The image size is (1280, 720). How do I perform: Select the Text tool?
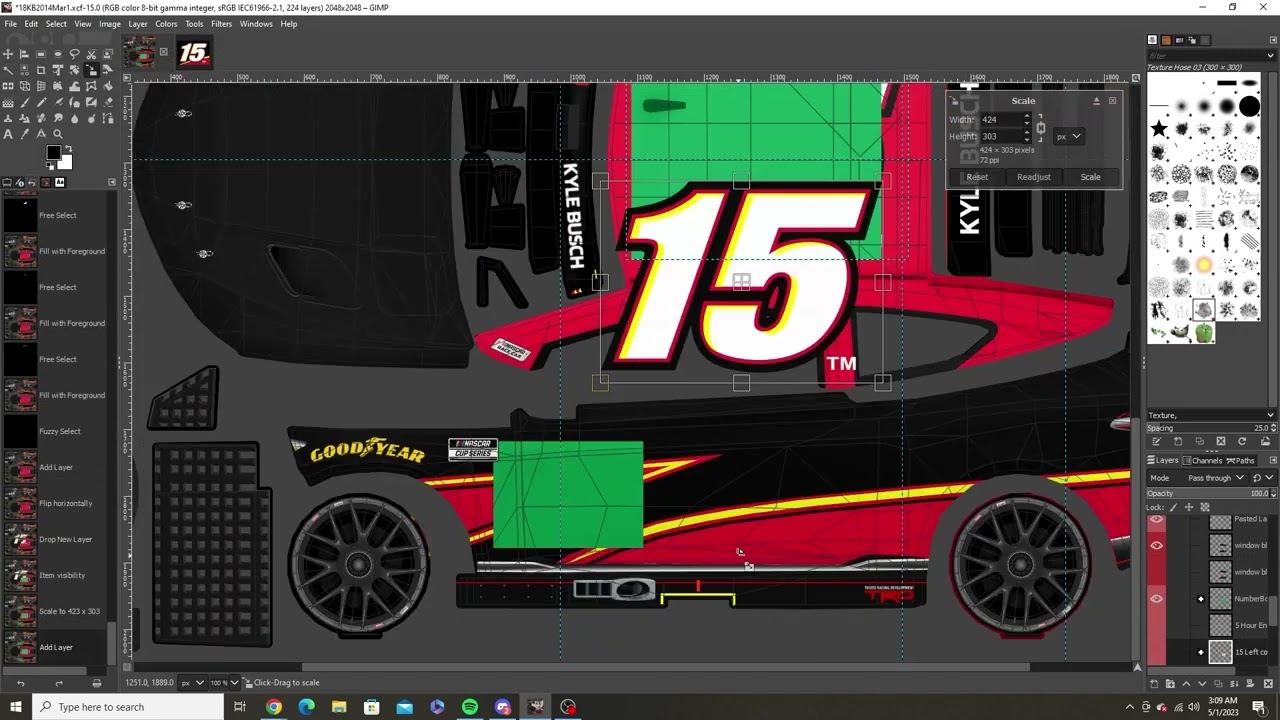[8, 134]
